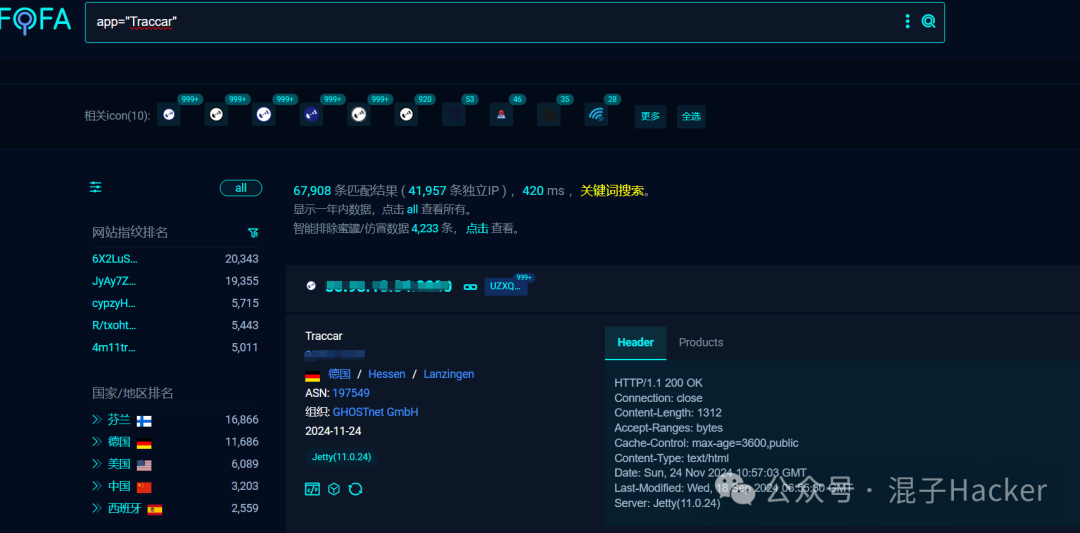Click the Lanzingen city link

tap(448, 374)
